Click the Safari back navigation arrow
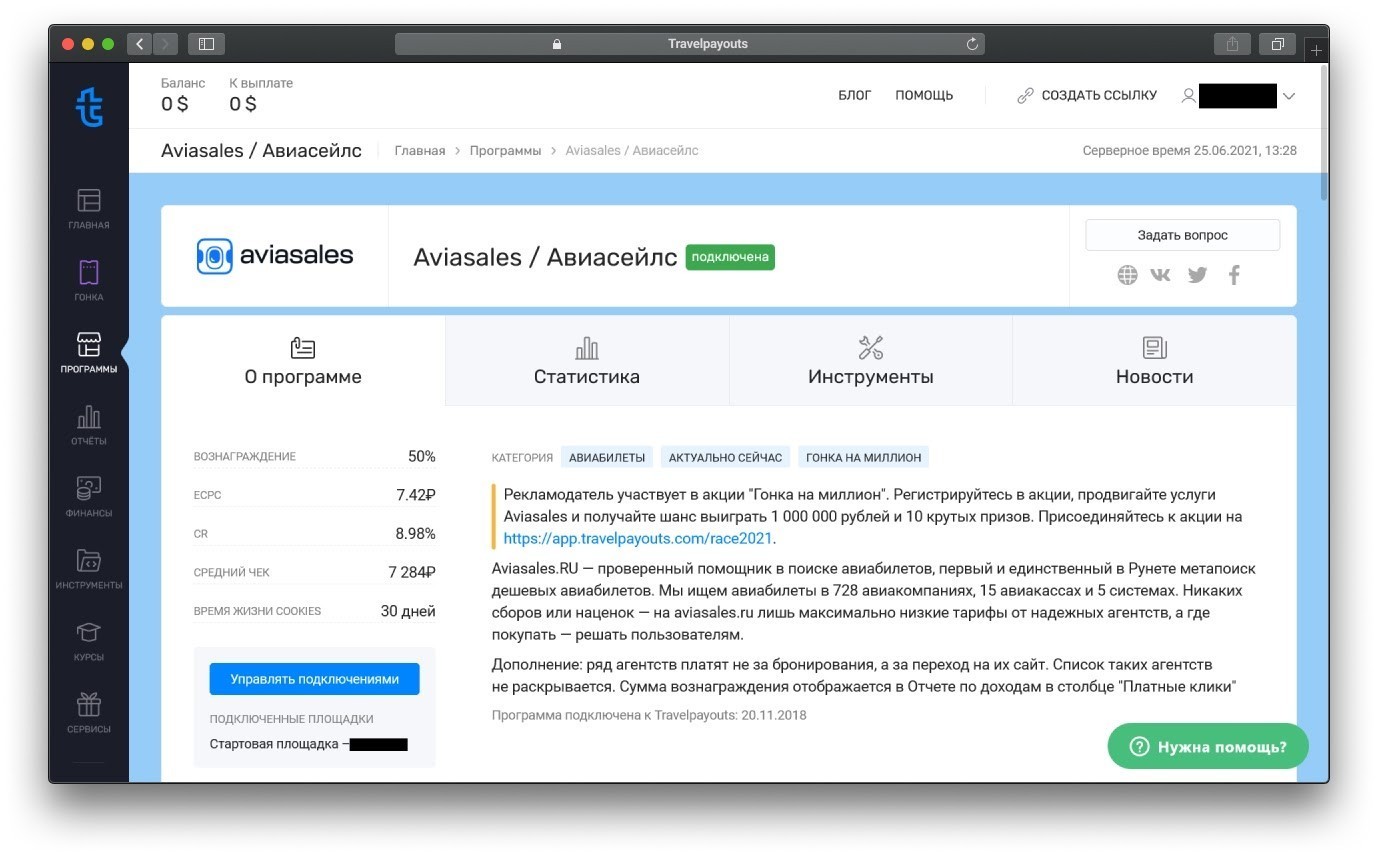This screenshot has height=856, width=1378. (x=140, y=44)
